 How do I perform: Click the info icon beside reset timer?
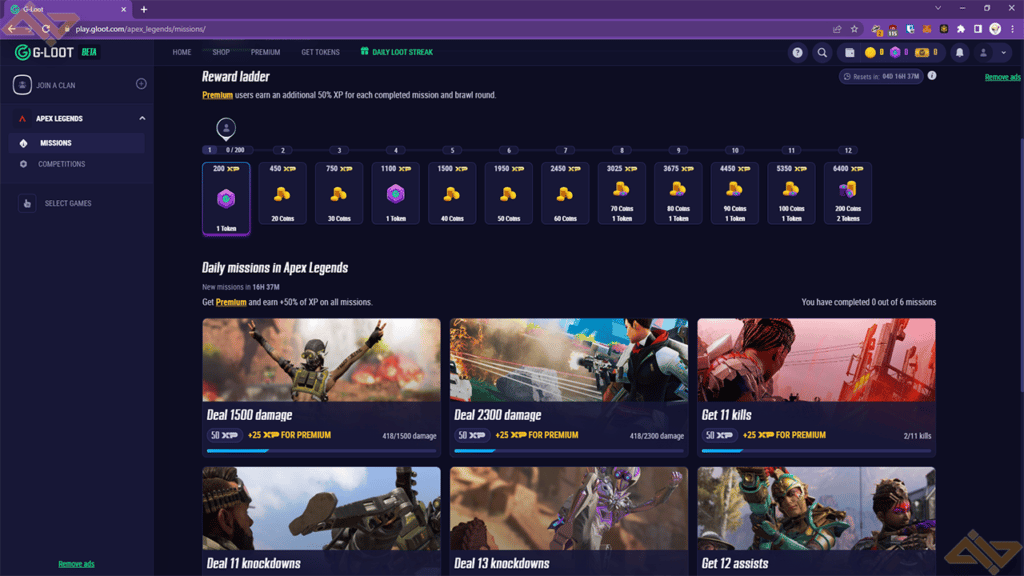coord(932,76)
